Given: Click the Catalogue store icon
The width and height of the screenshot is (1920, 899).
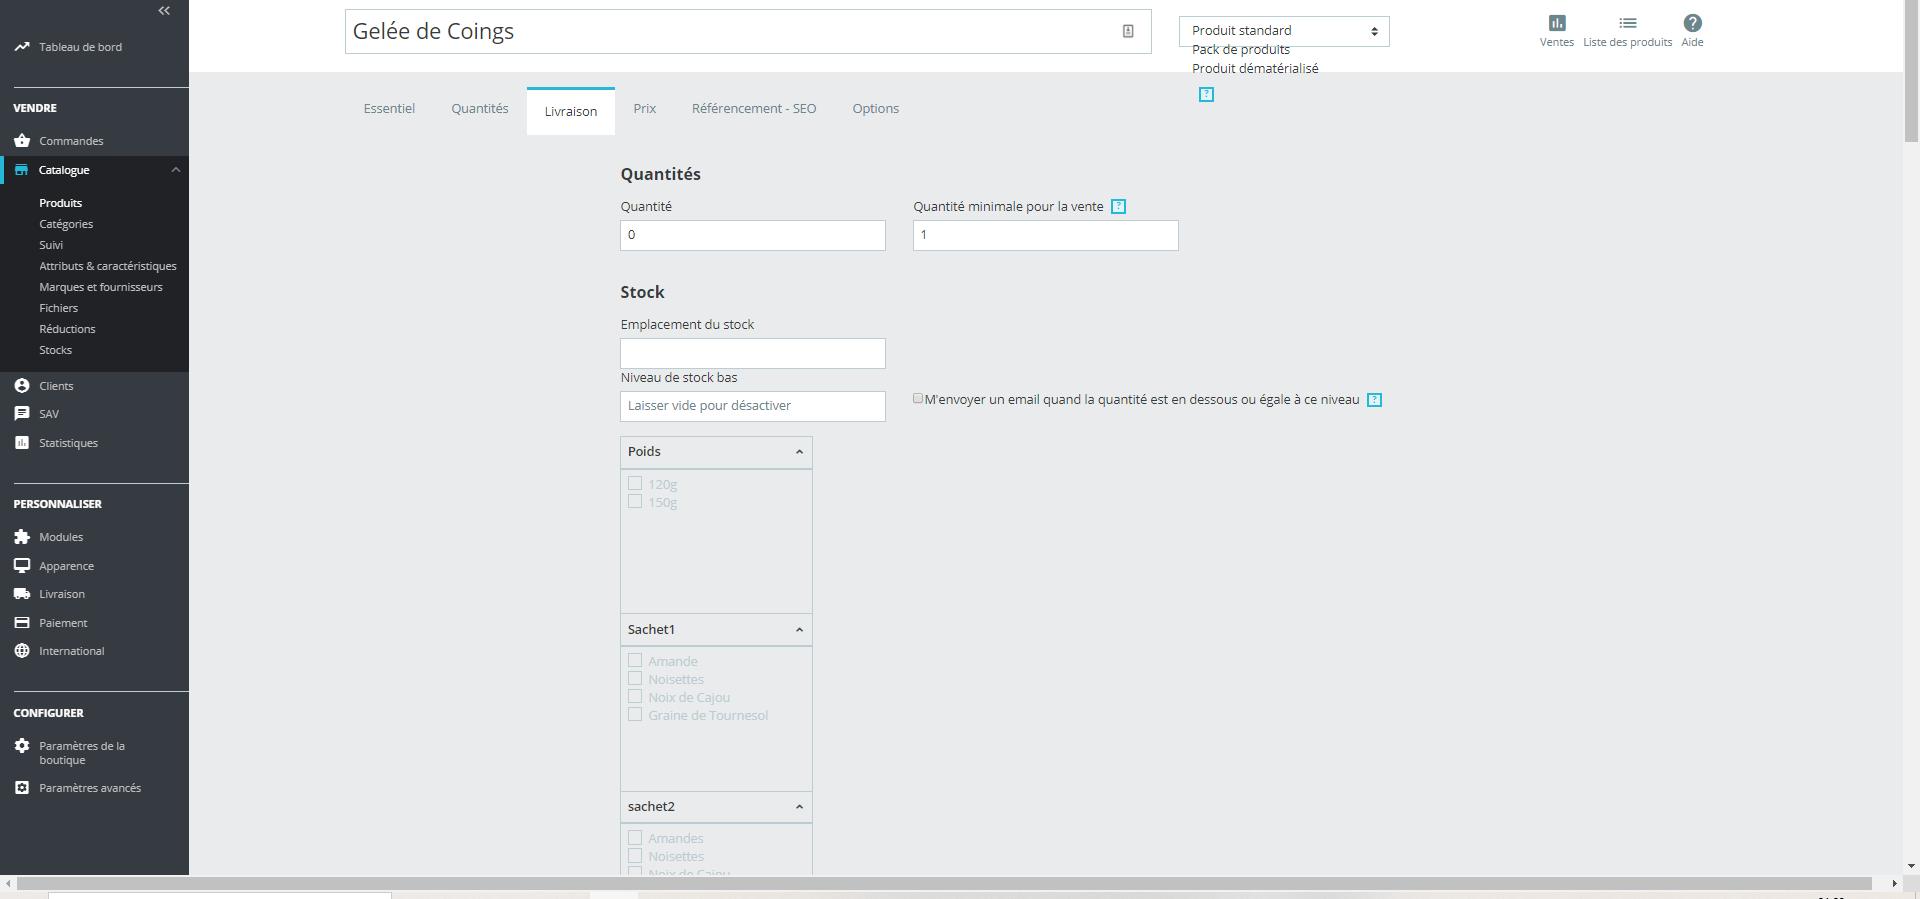Looking at the screenshot, I should (x=22, y=170).
